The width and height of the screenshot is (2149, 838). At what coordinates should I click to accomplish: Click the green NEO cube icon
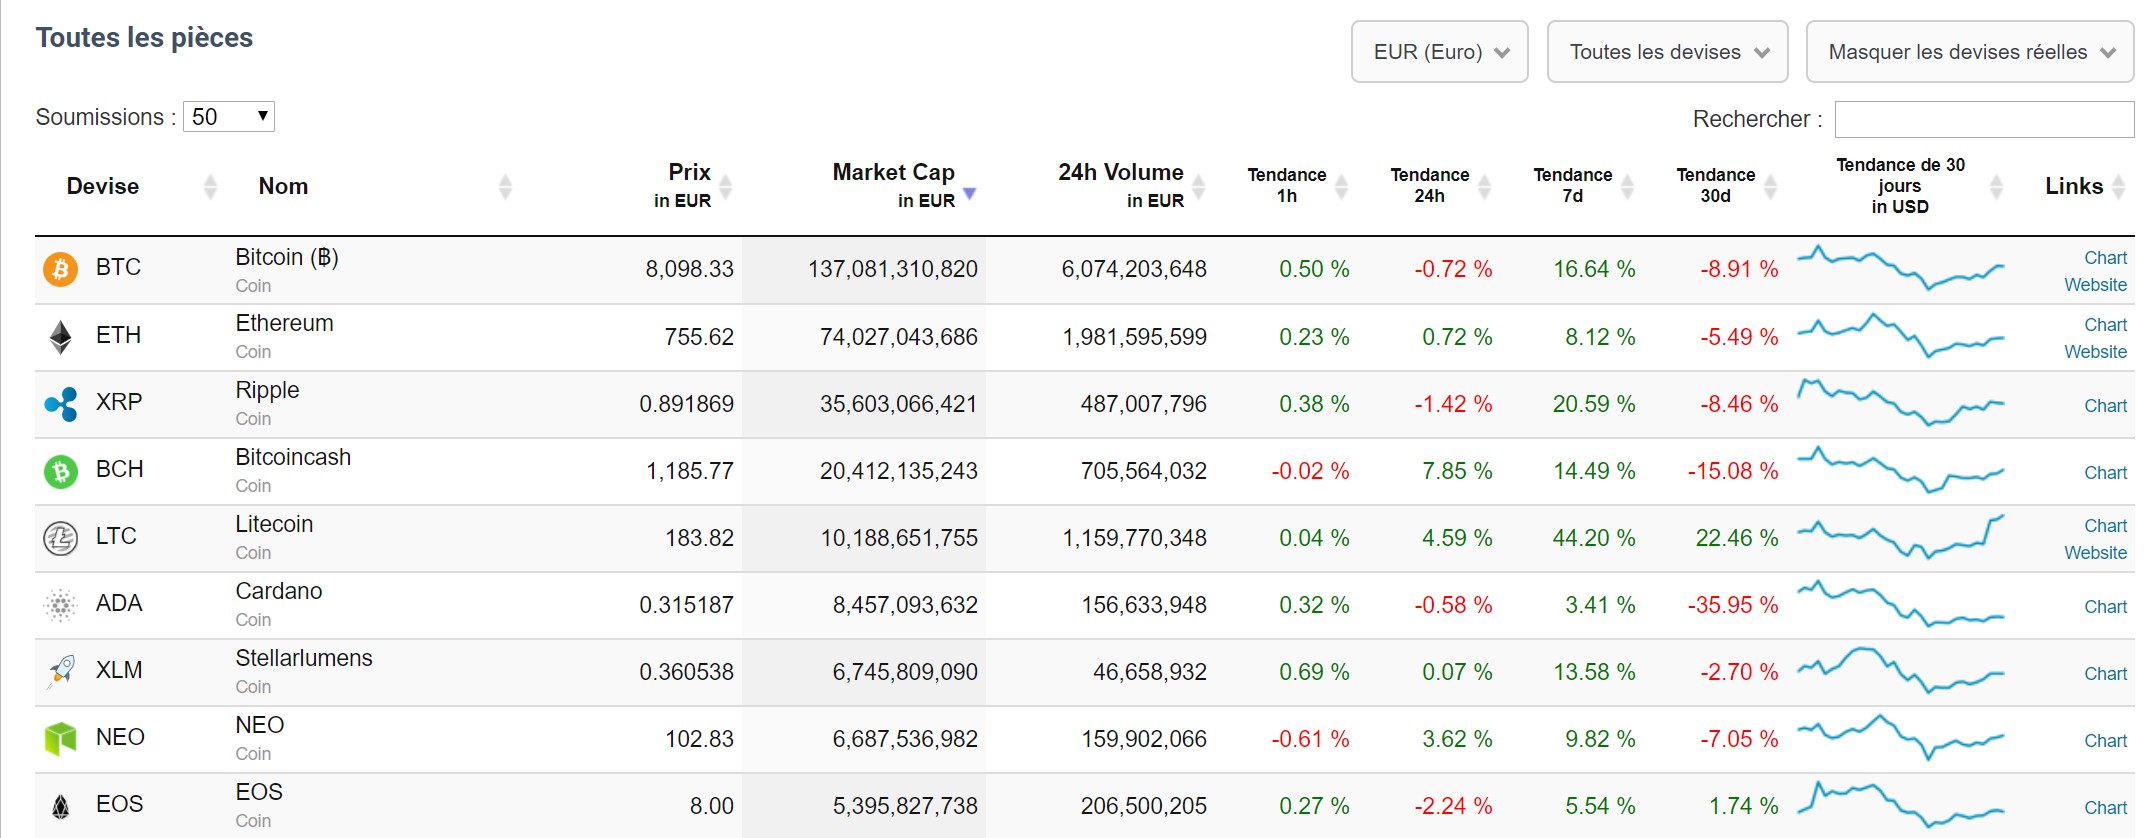point(60,739)
